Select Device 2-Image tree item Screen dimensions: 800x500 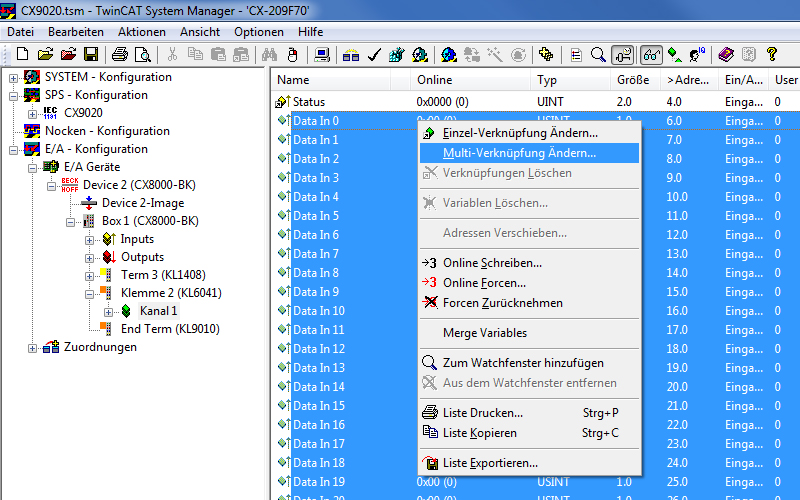coord(143,203)
